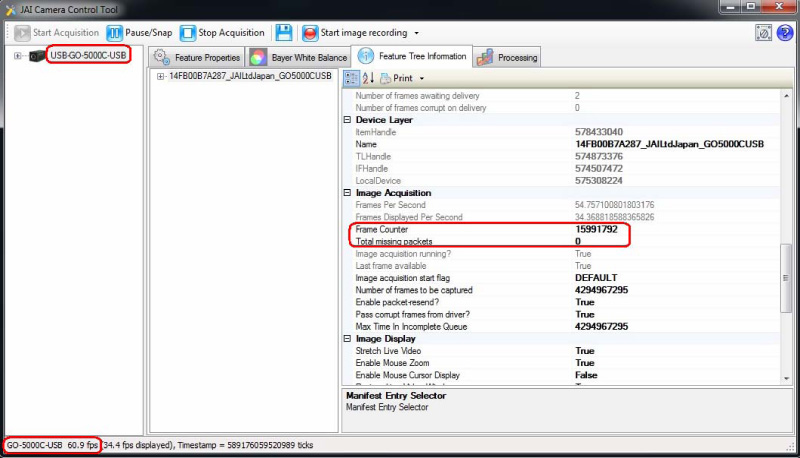The image size is (800, 458).
Task: Click the Start Acquisition play icon
Action: [22, 33]
